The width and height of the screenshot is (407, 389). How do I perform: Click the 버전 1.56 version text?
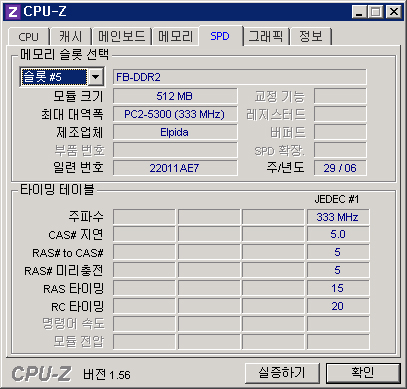(x=107, y=375)
